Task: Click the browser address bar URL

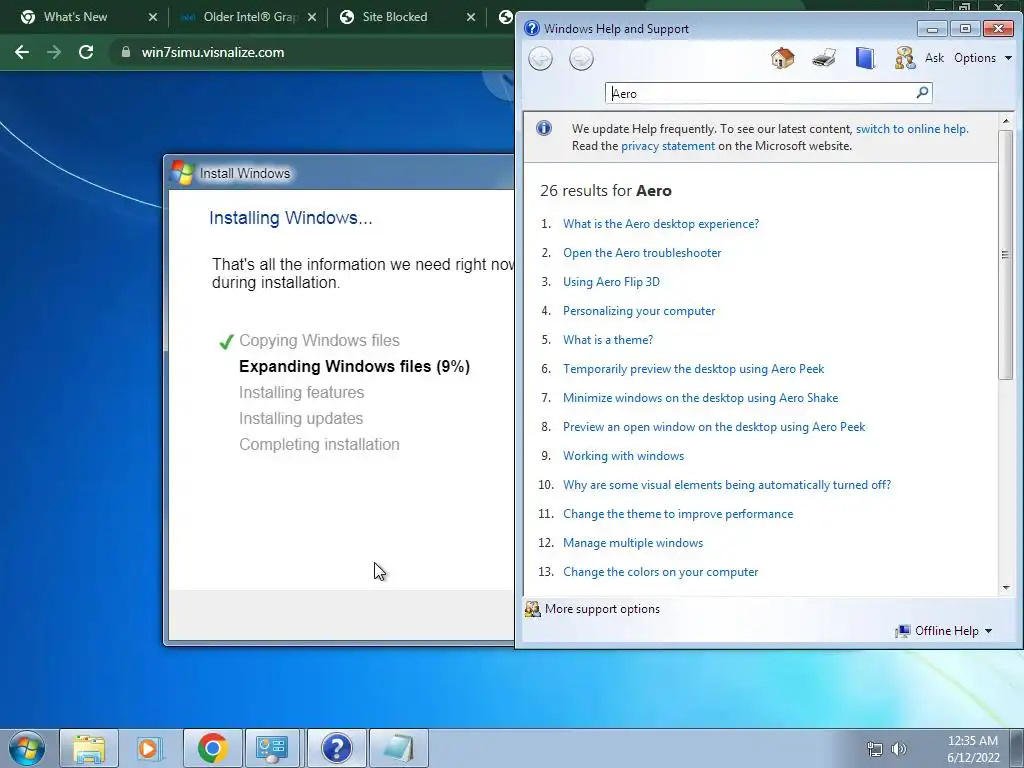Action: [x=213, y=52]
